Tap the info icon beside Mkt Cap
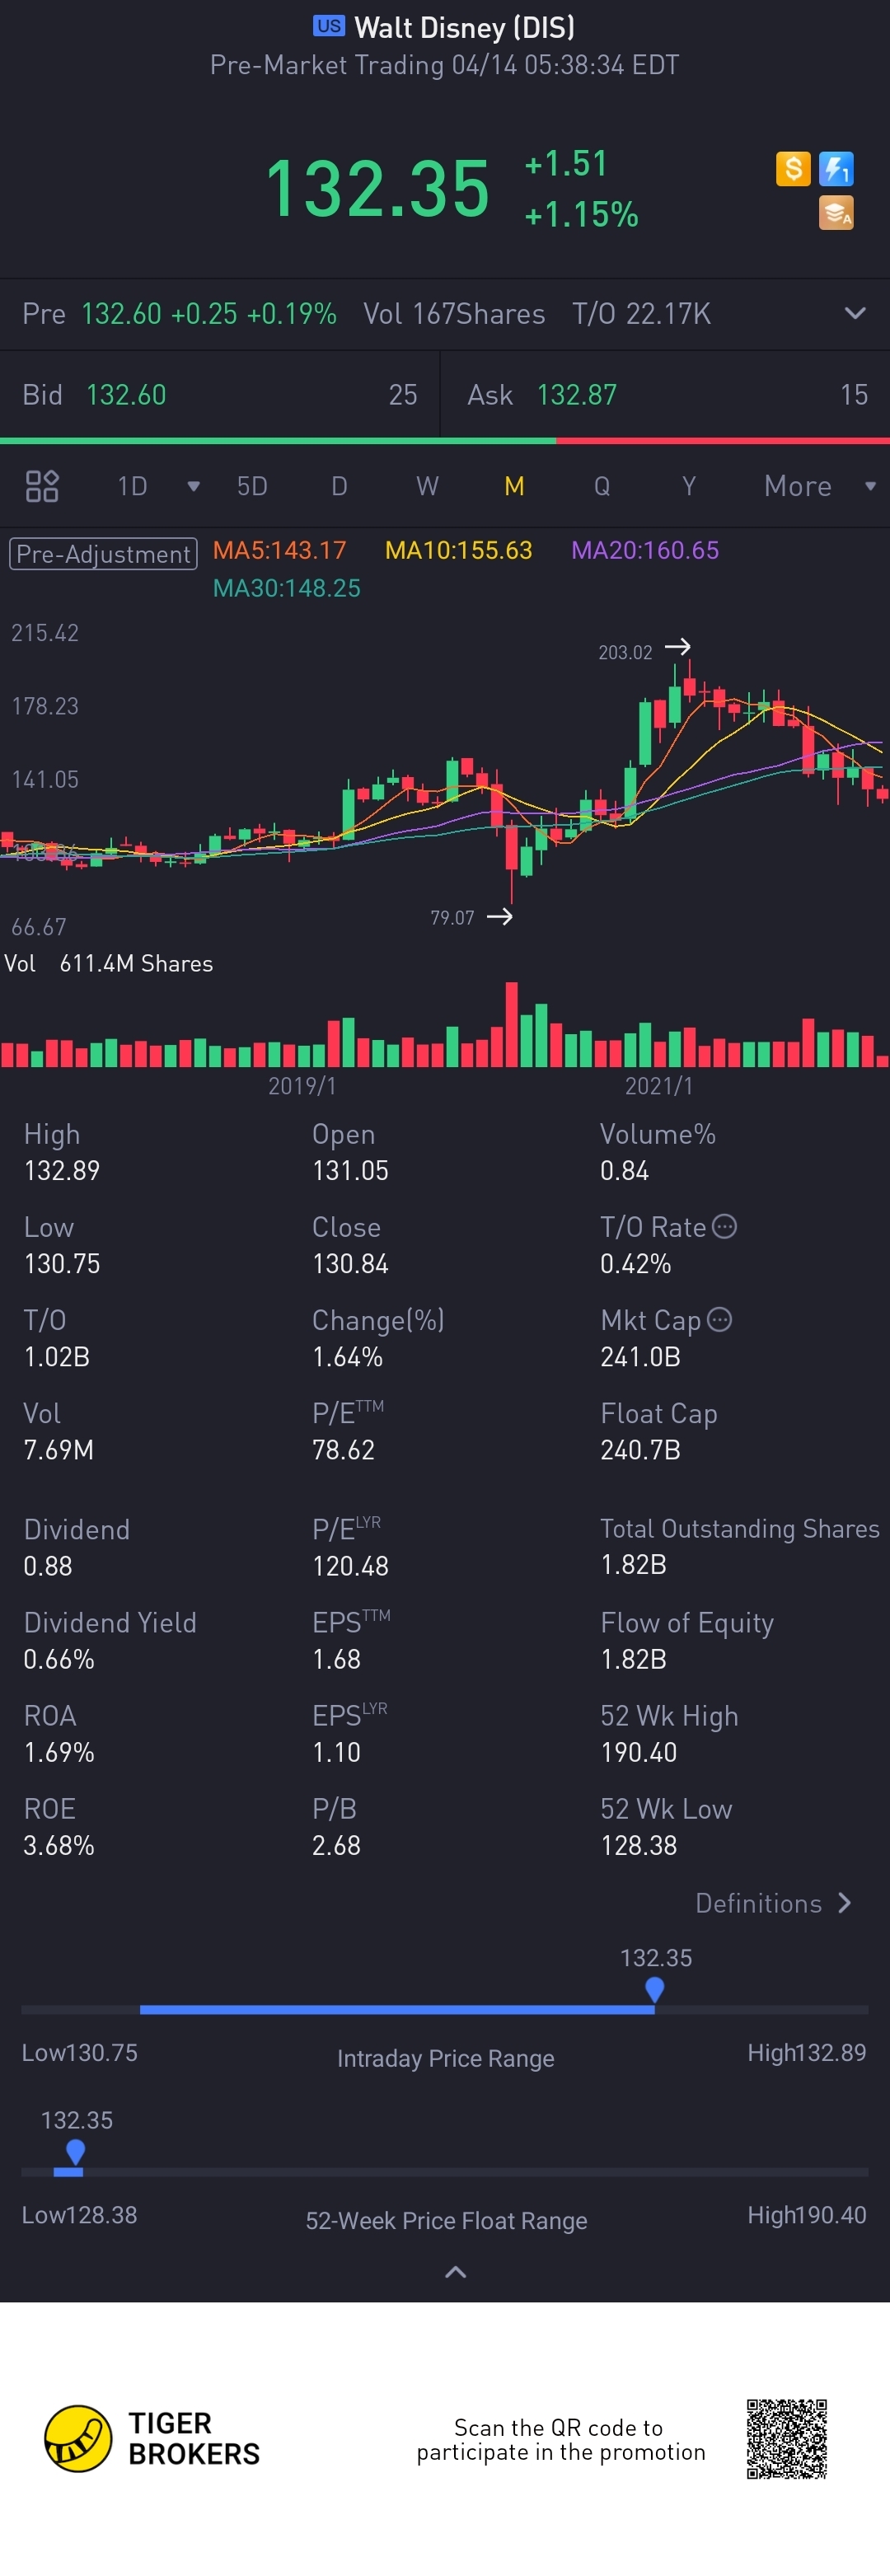 pyautogui.click(x=719, y=1319)
